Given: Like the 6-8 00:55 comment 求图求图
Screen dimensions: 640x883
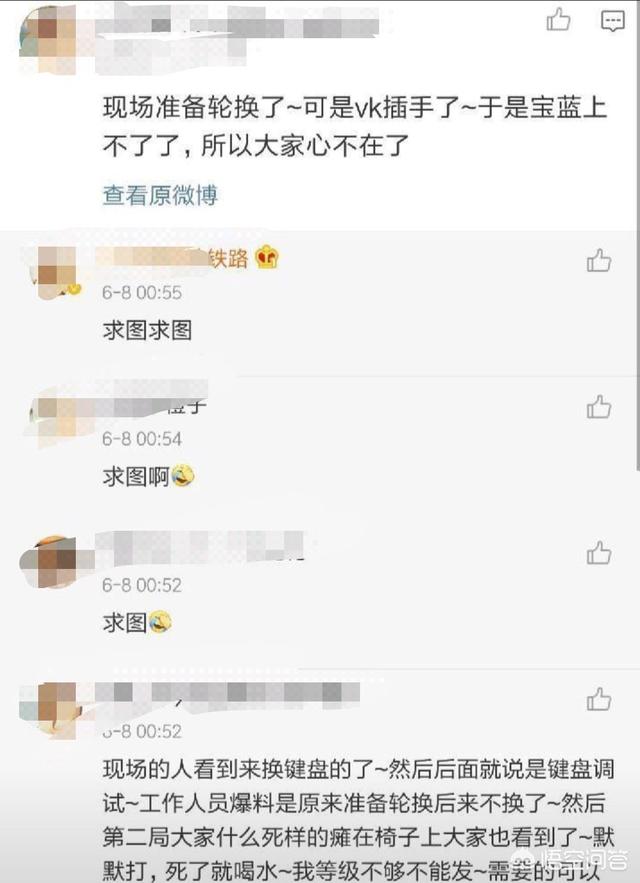Looking at the screenshot, I should coord(598,261).
